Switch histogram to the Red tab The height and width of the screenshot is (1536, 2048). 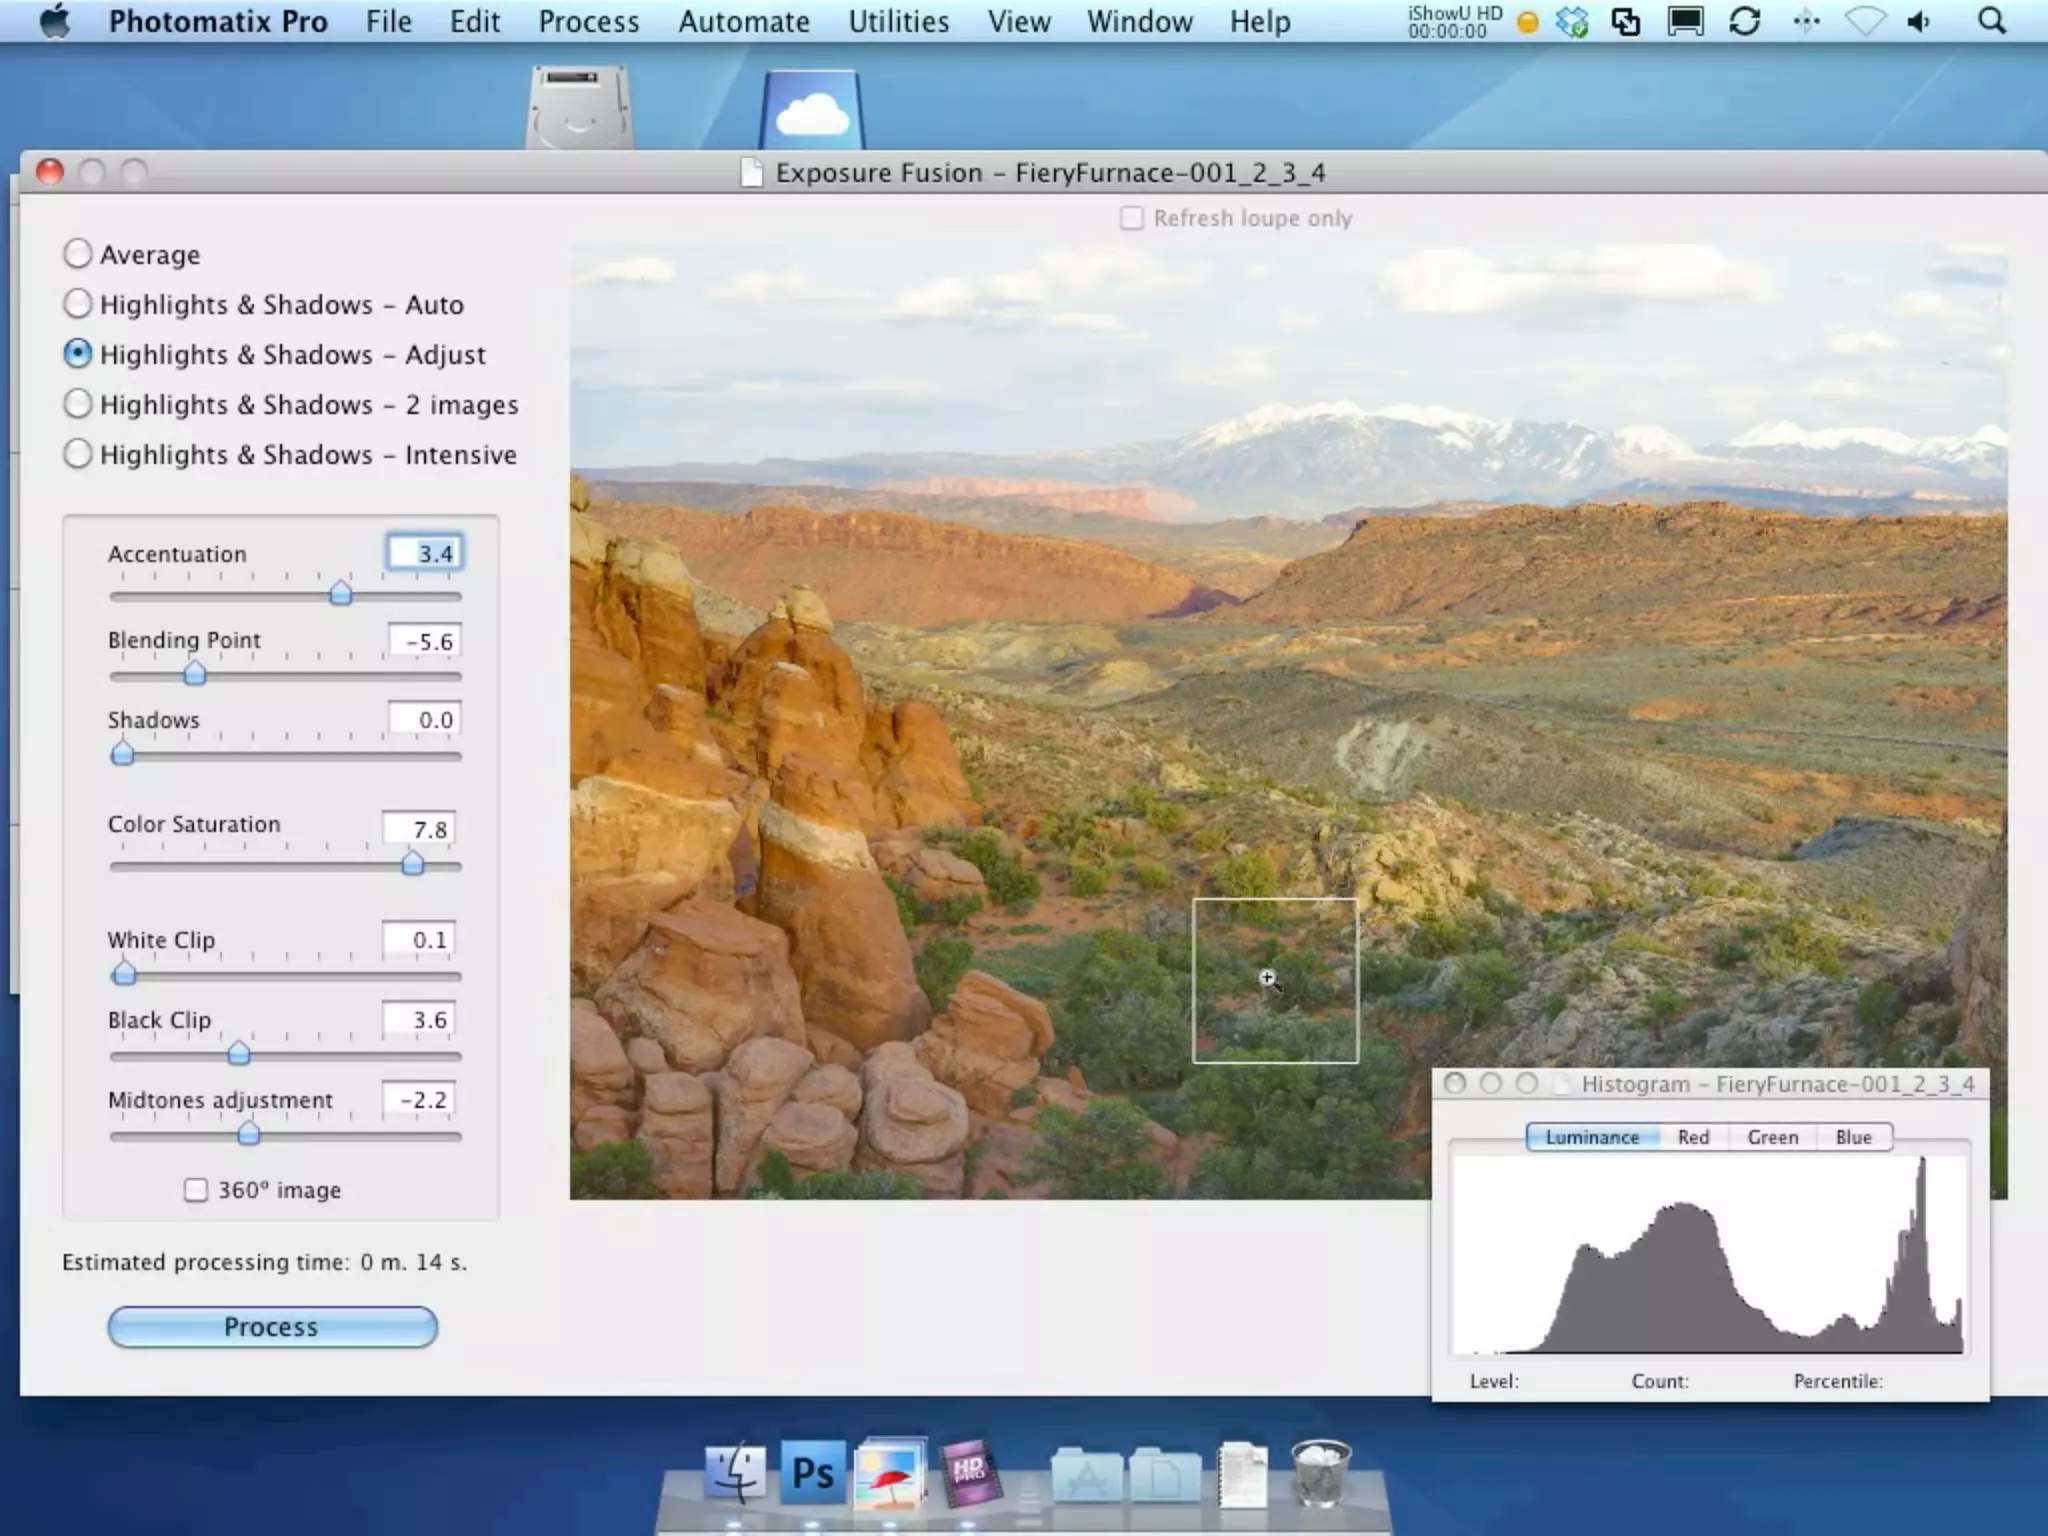click(x=1693, y=1137)
